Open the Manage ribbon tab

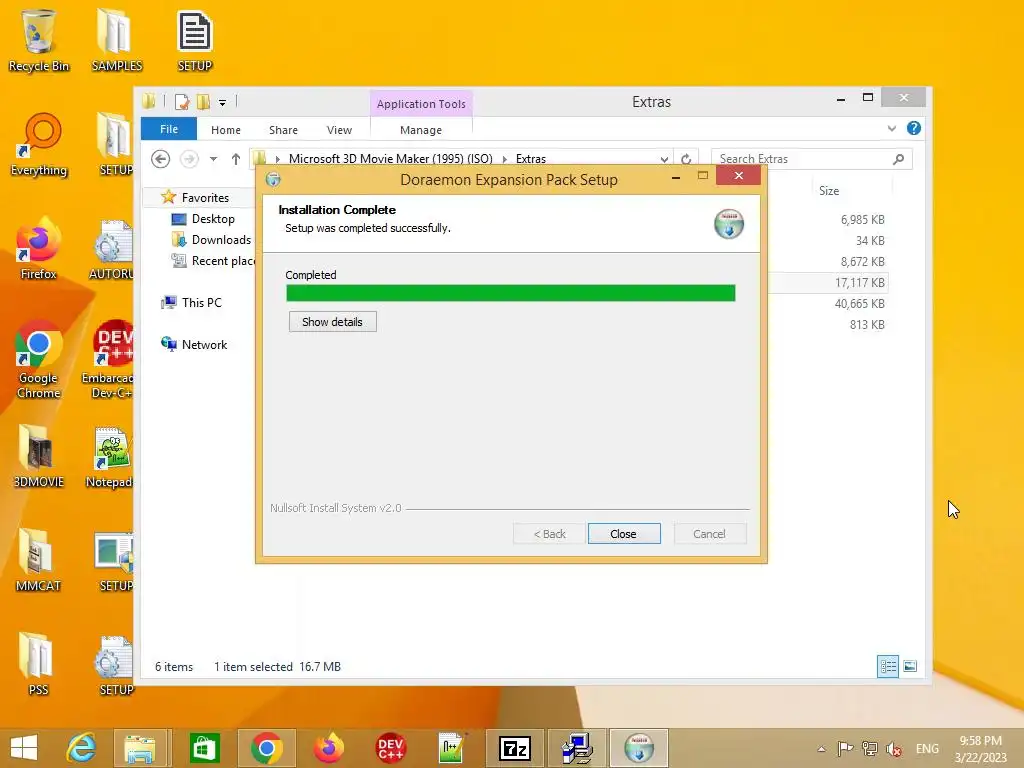pyautogui.click(x=421, y=130)
